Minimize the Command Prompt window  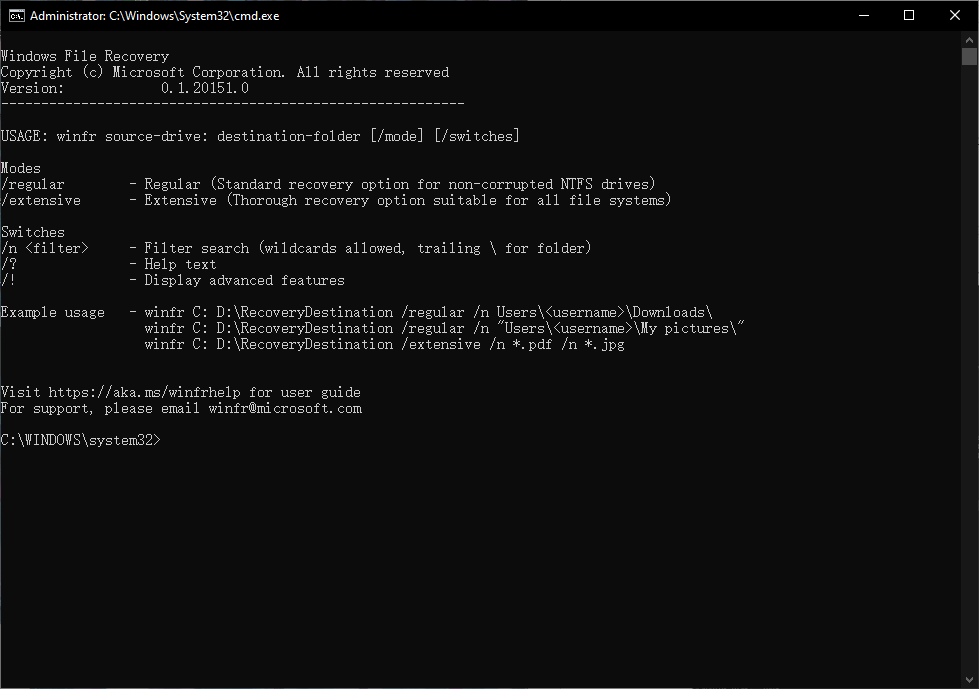863,16
